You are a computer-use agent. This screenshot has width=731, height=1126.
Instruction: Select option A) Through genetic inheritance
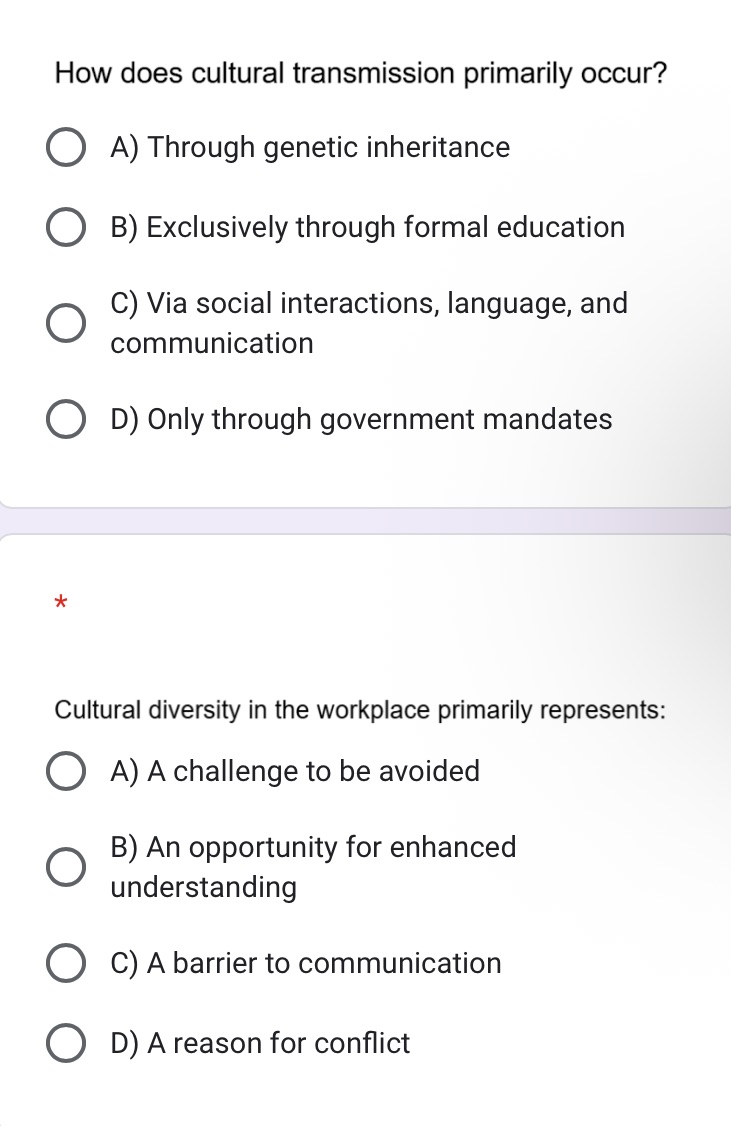click(x=66, y=147)
